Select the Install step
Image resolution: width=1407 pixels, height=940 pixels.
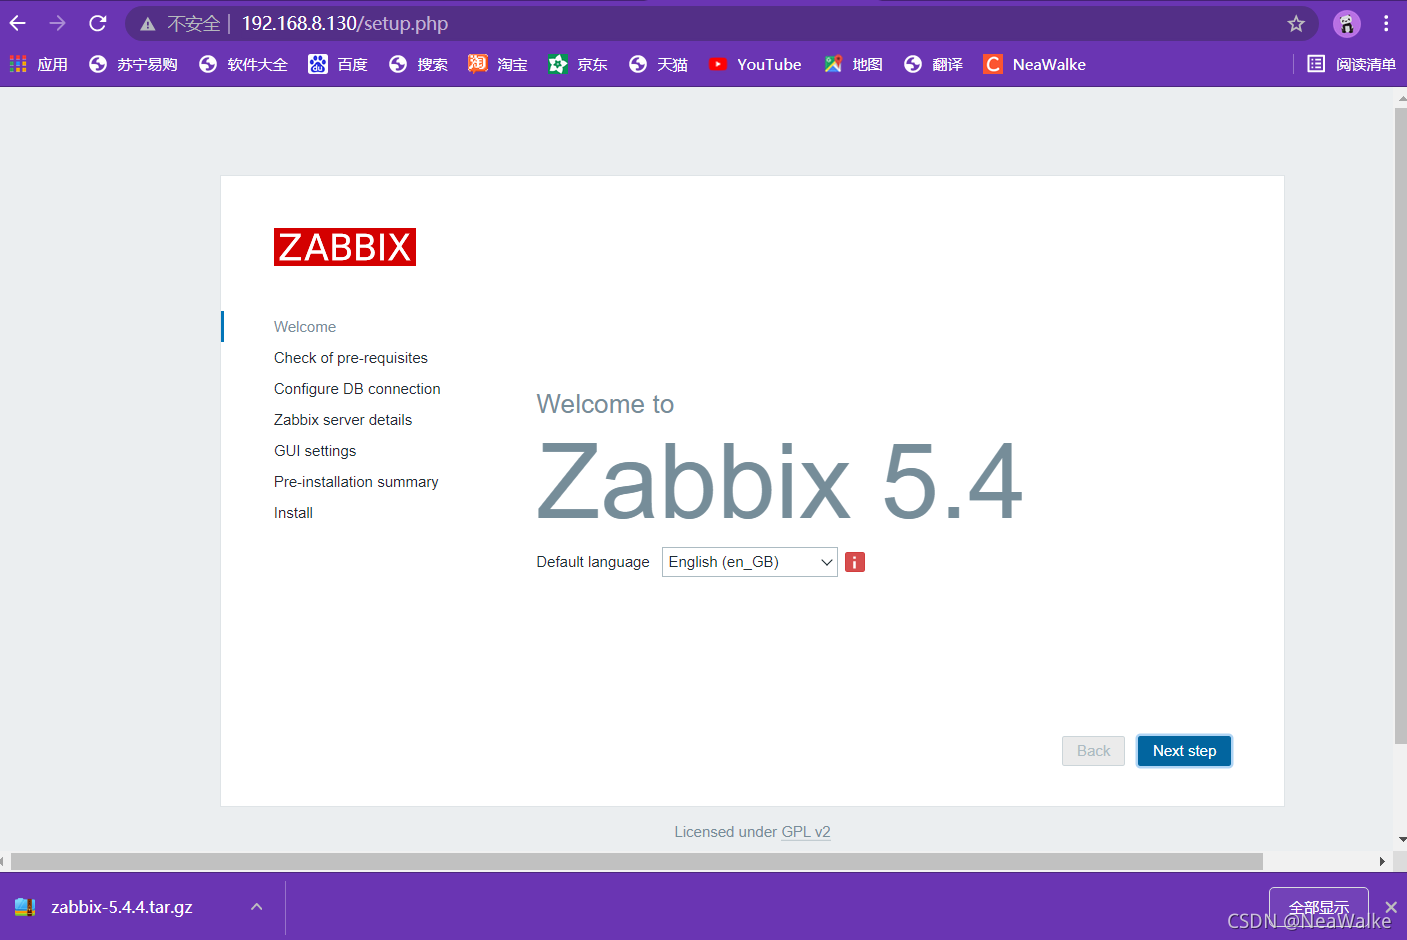click(x=293, y=513)
